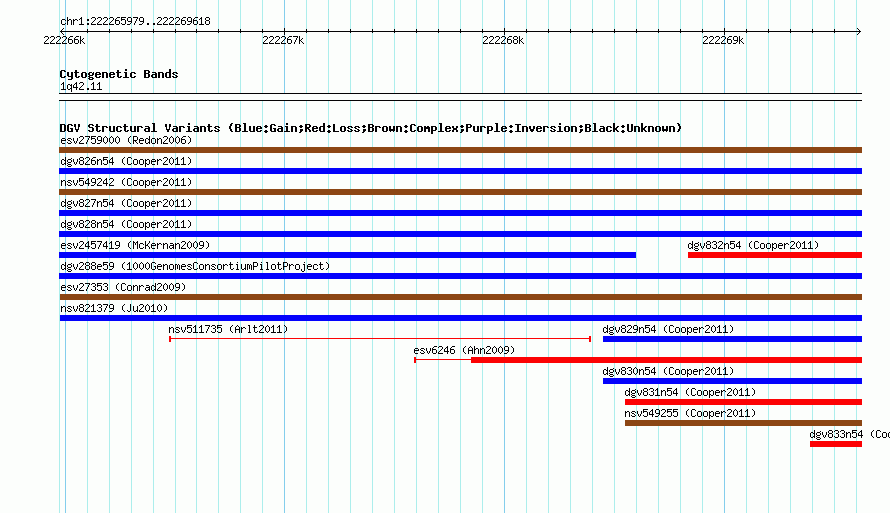Click the blue bar under dgv288e59 (1000GenomesConsortiumPilotProject)
The height and width of the screenshot is (513, 890).
coord(460,276)
